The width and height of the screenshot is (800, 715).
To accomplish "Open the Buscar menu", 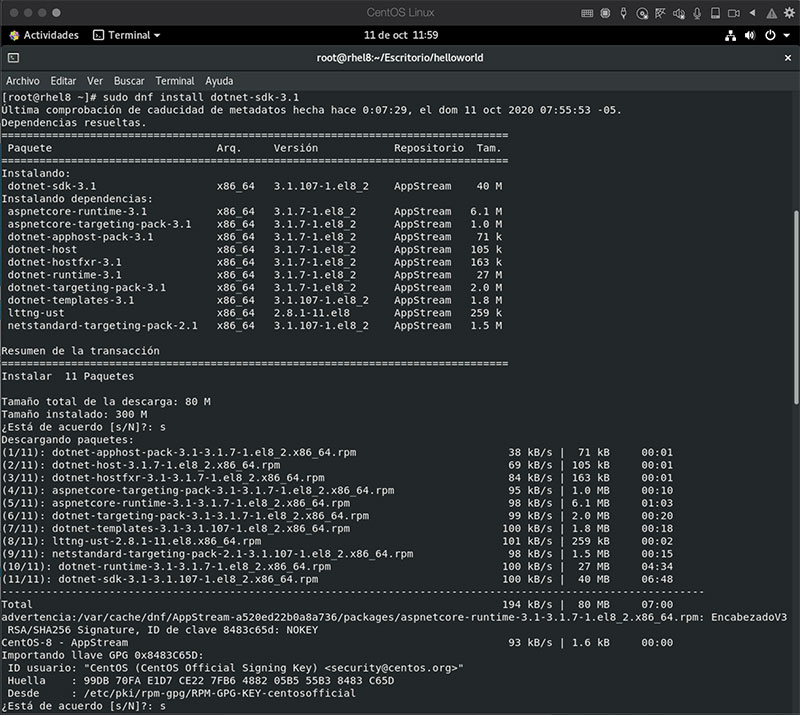I will [129, 81].
